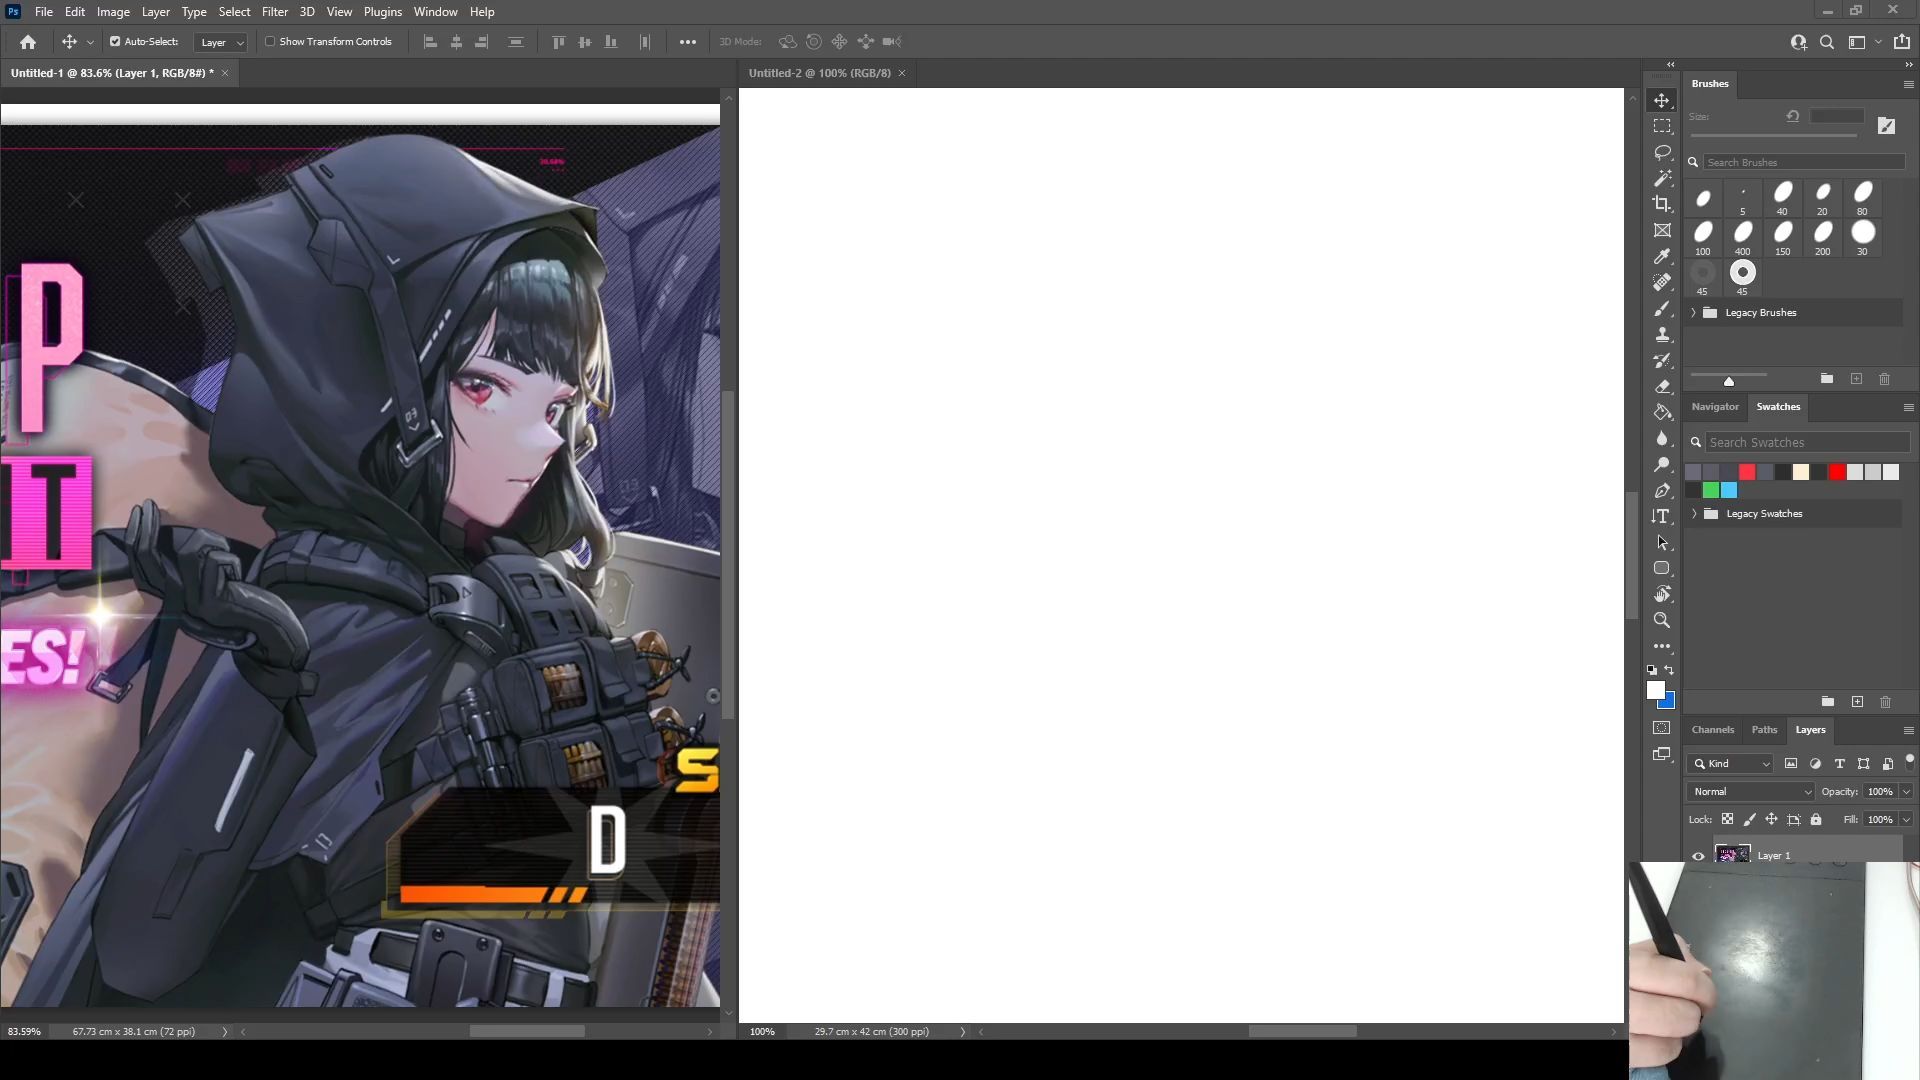Open the Opacity slider dropdown arrow
The height and width of the screenshot is (1080, 1920).
pos(1906,792)
